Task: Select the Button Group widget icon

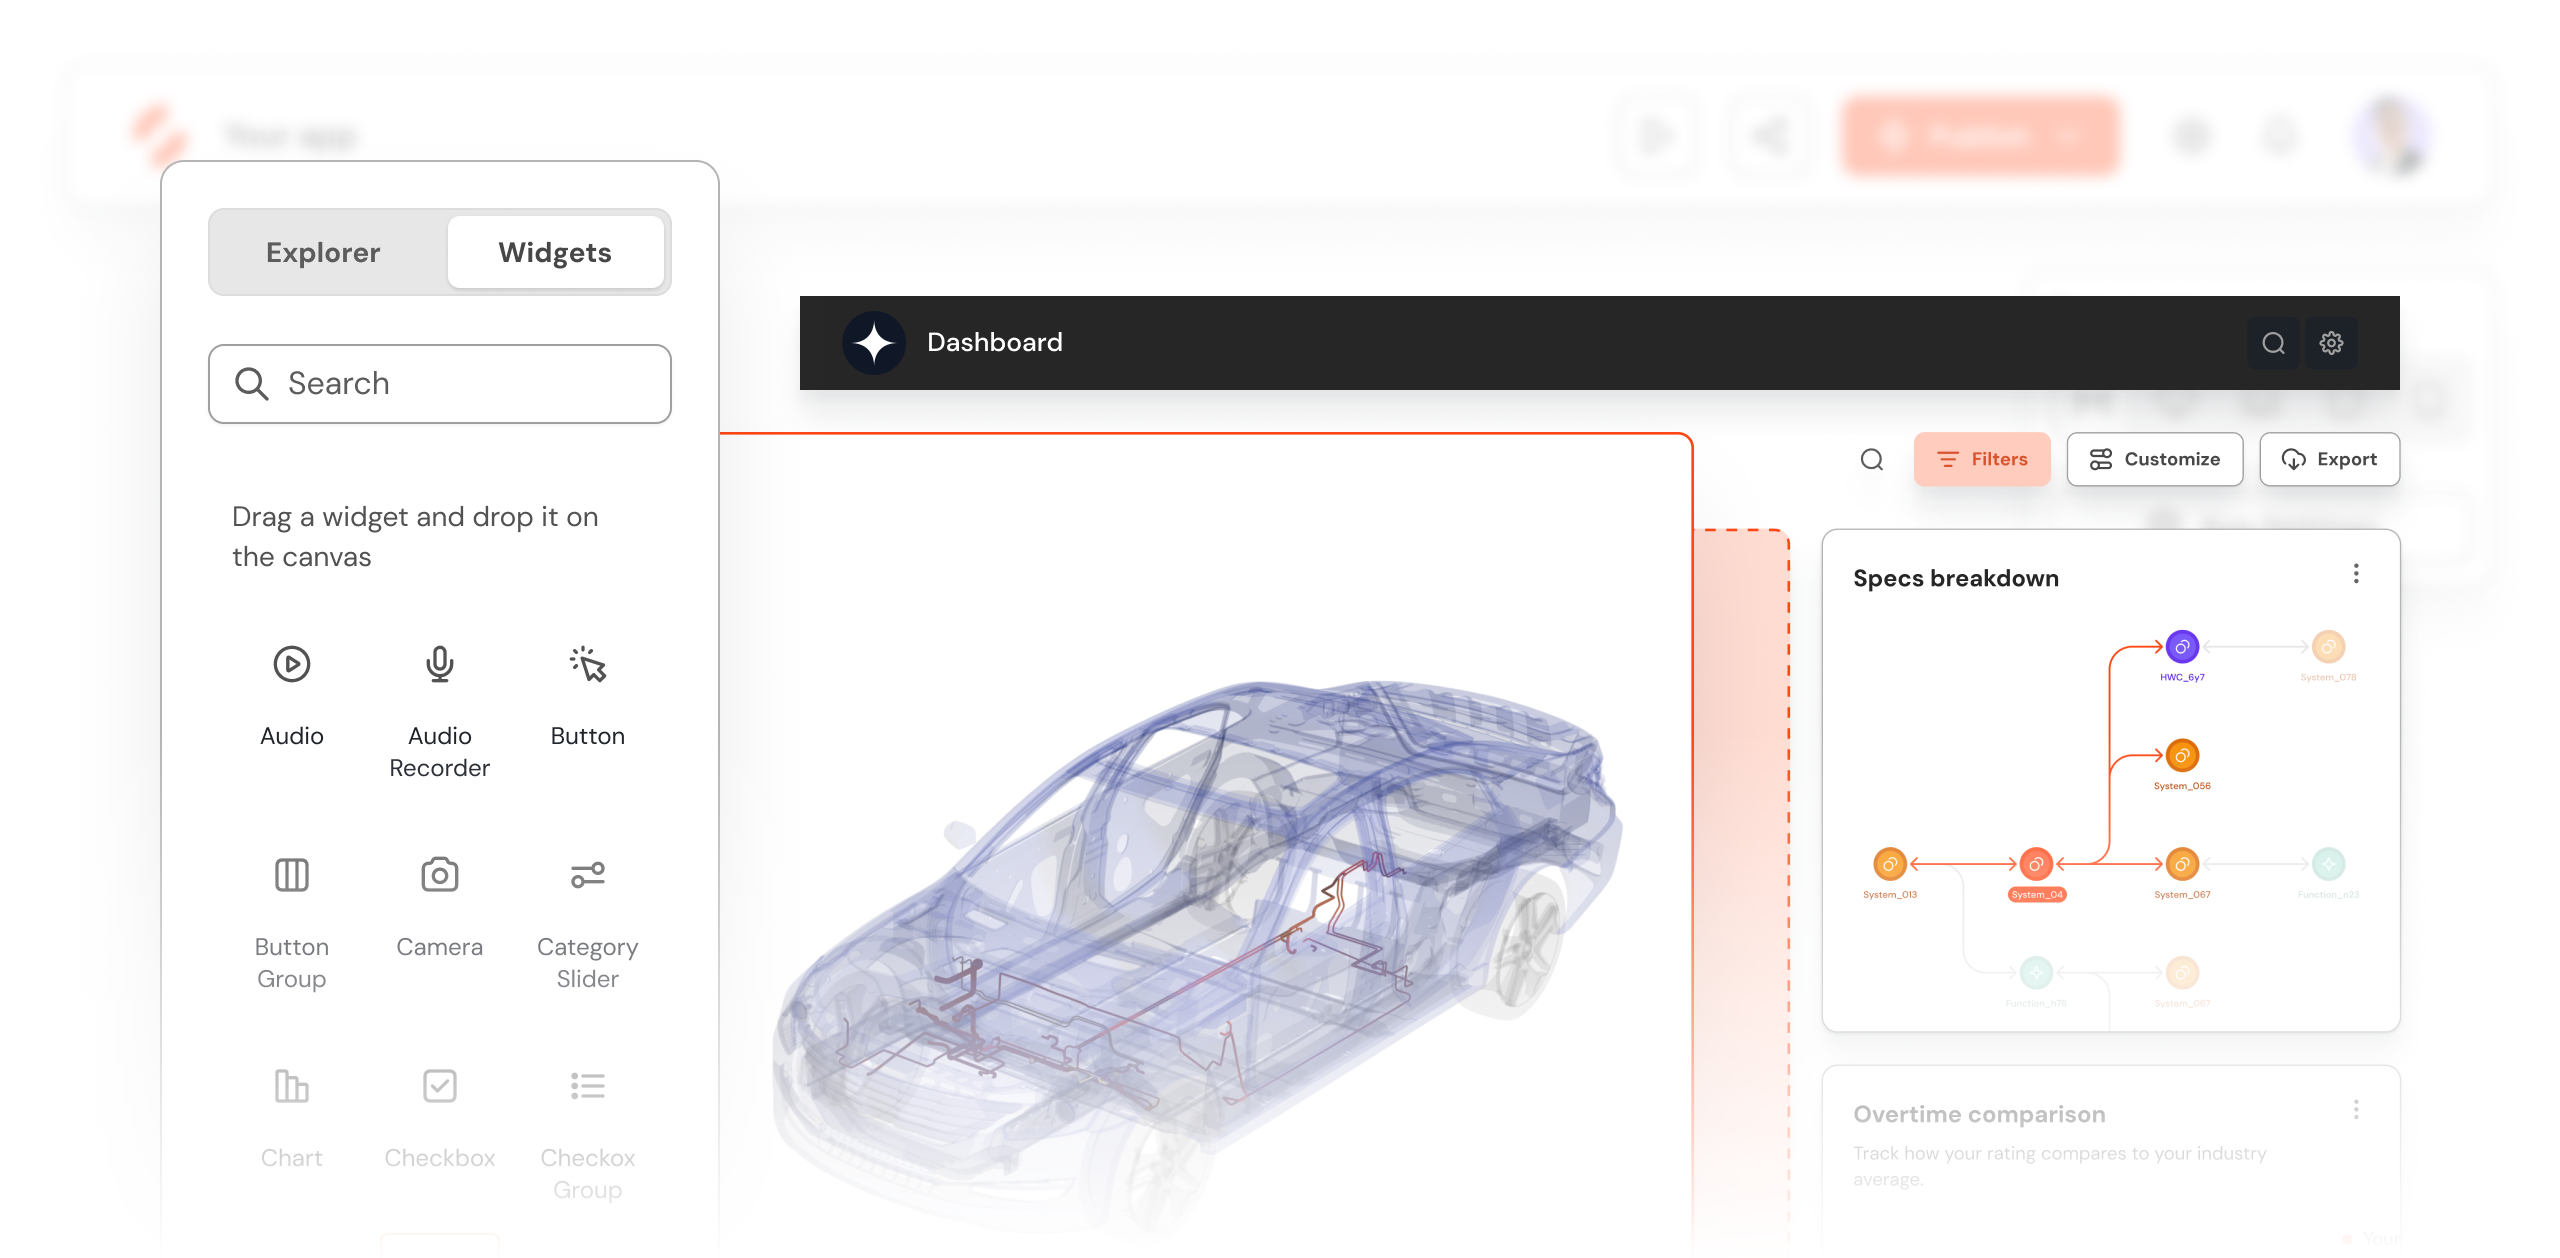Action: (x=291, y=874)
